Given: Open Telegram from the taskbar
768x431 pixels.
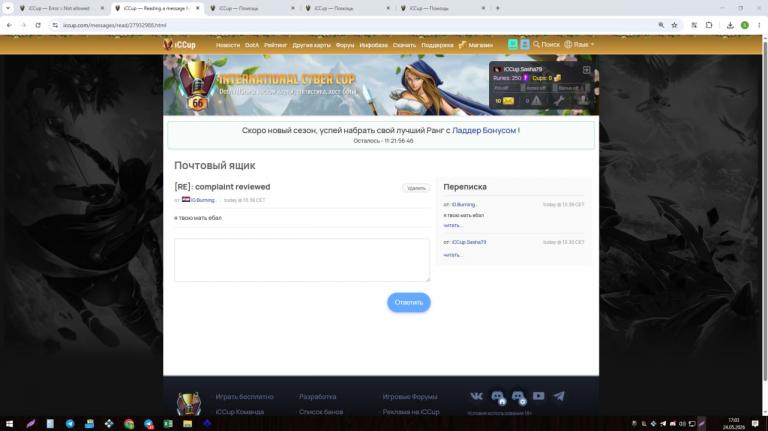Looking at the screenshot, I should click(x=70, y=424).
